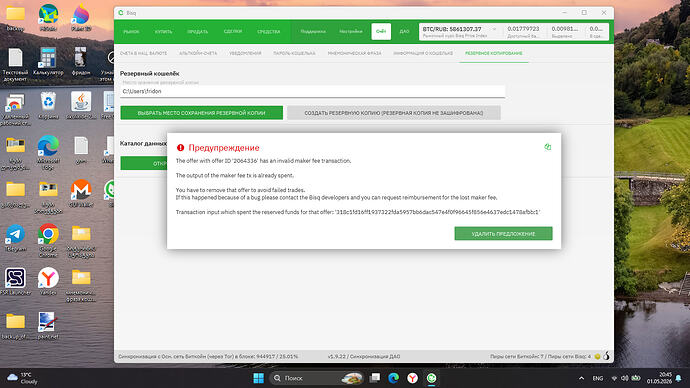Open the Yandex browser desktop shortcut
This screenshot has height=388, width=690.
click(x=48, y=282)
